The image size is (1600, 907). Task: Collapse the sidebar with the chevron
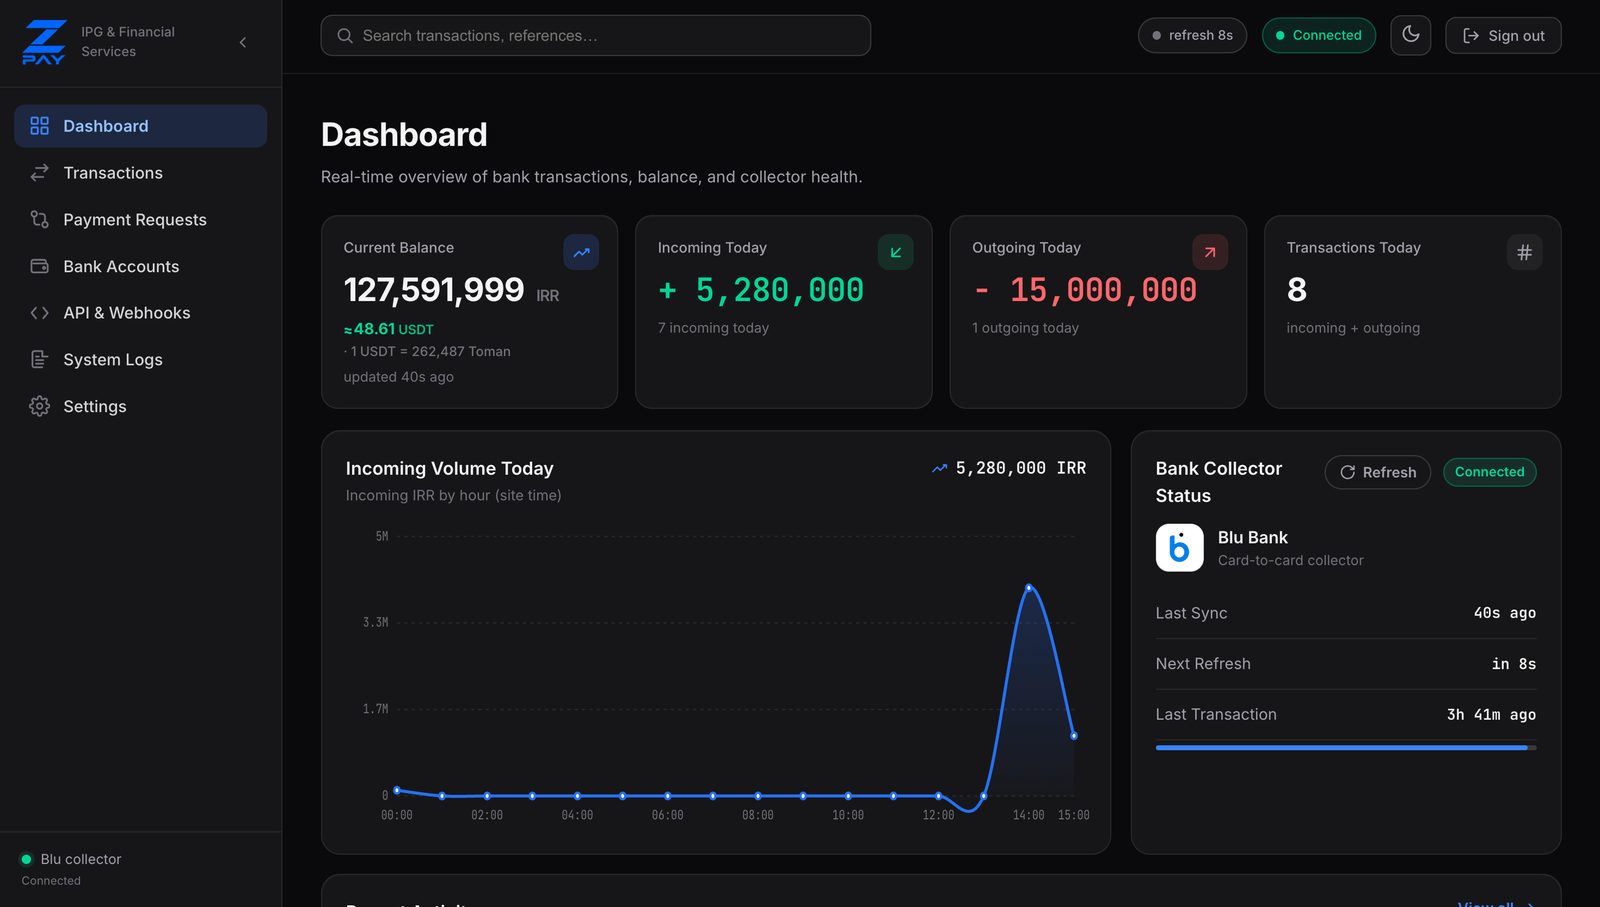[243, 42]
